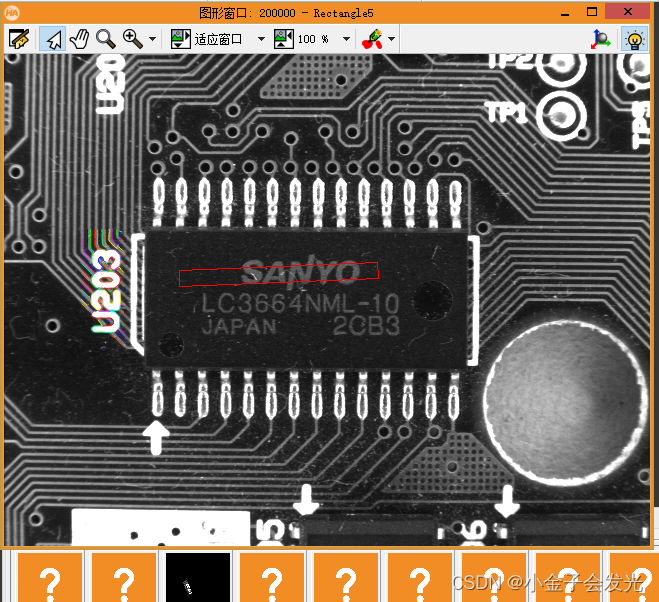Select the first question-mark variable thumbnail

(50, 578)
